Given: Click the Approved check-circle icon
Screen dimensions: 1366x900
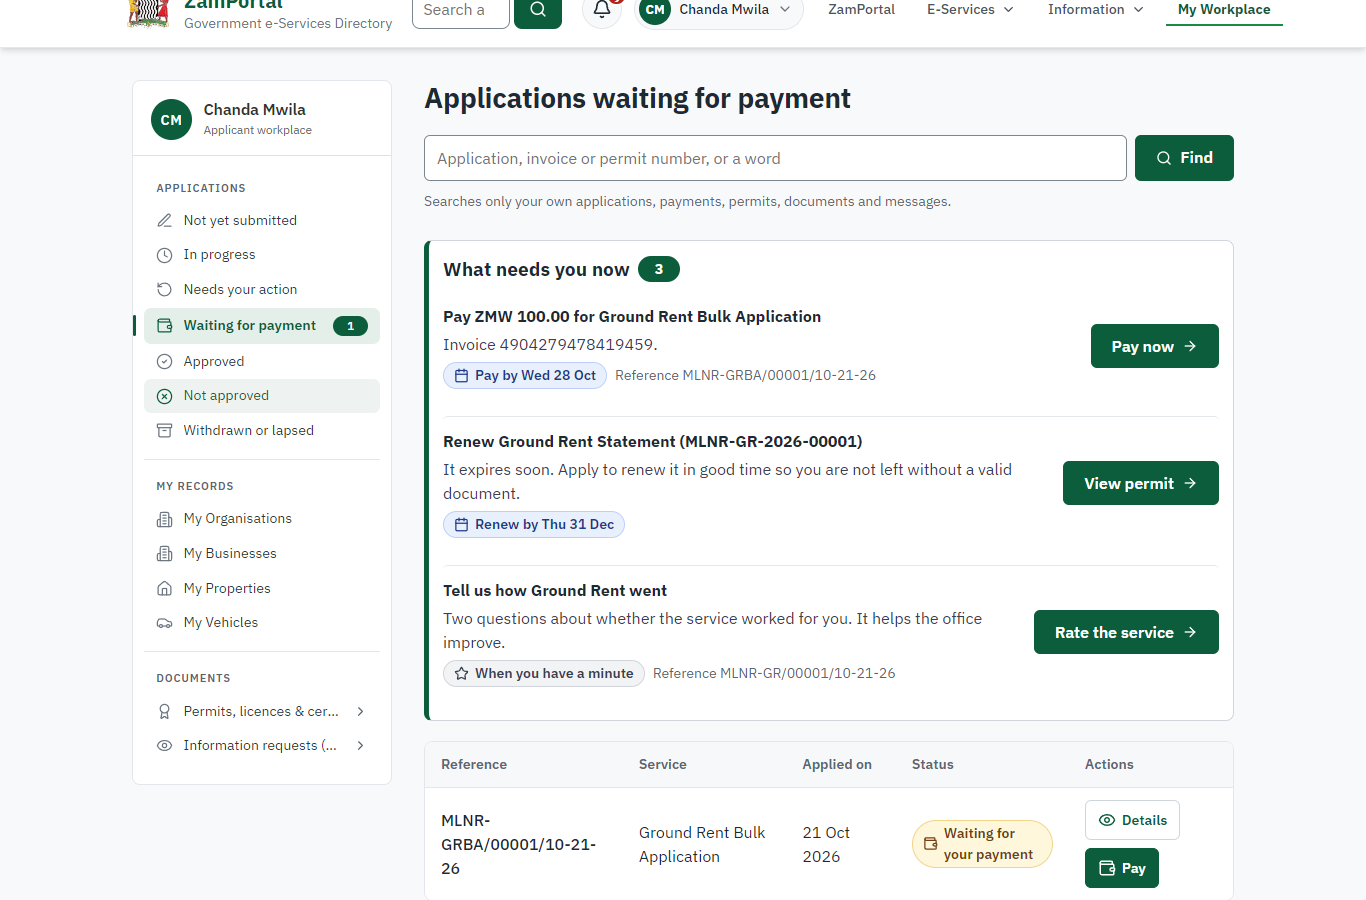Looking at the screenshot, I should click(x=165, y=361).
